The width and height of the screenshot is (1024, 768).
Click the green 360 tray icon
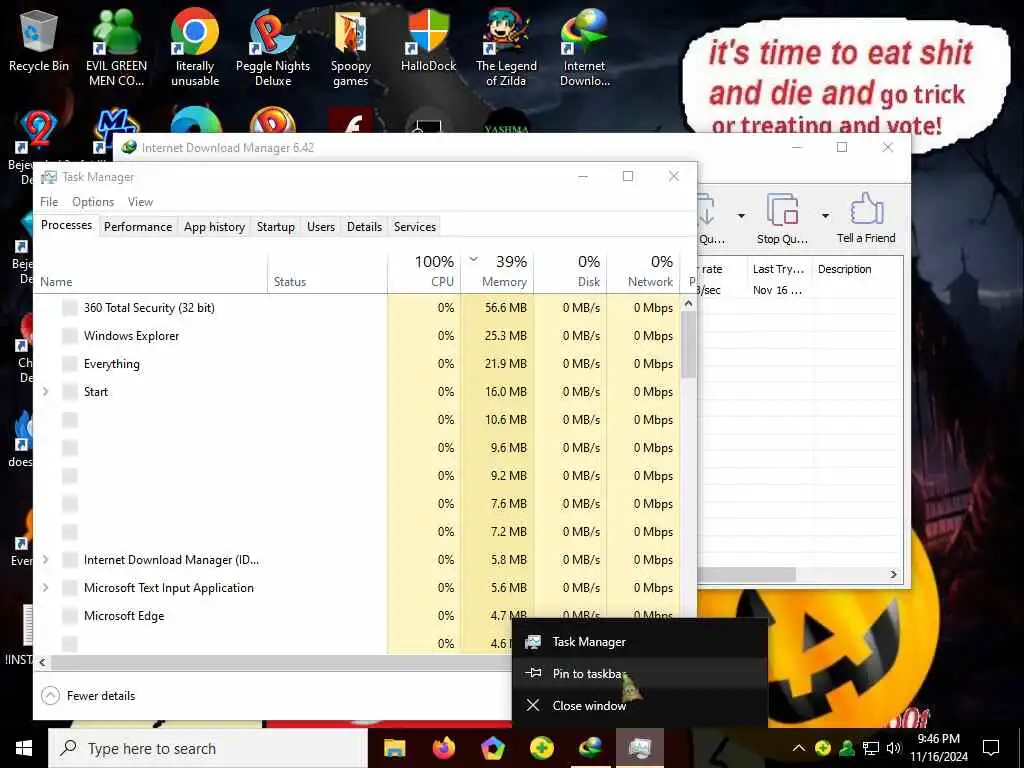click(823, 748)
